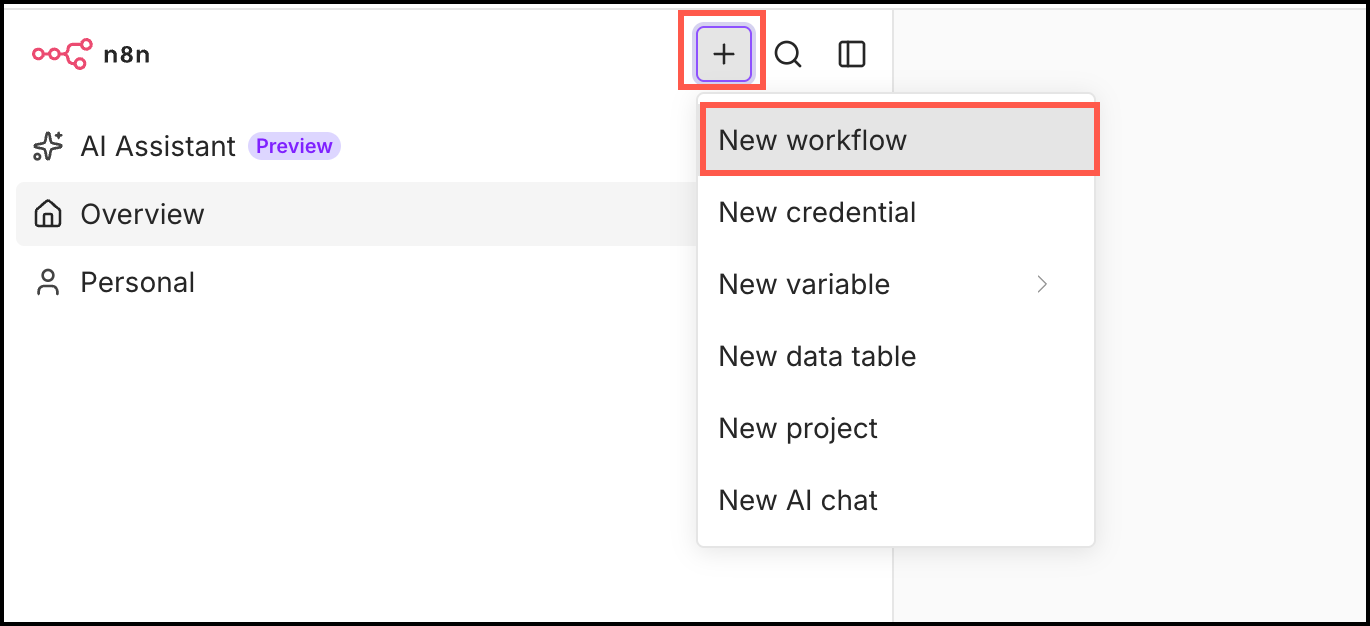Expand the New variable submenu chevron
The image size is (1370, 626).
(x=1043, y=284)
